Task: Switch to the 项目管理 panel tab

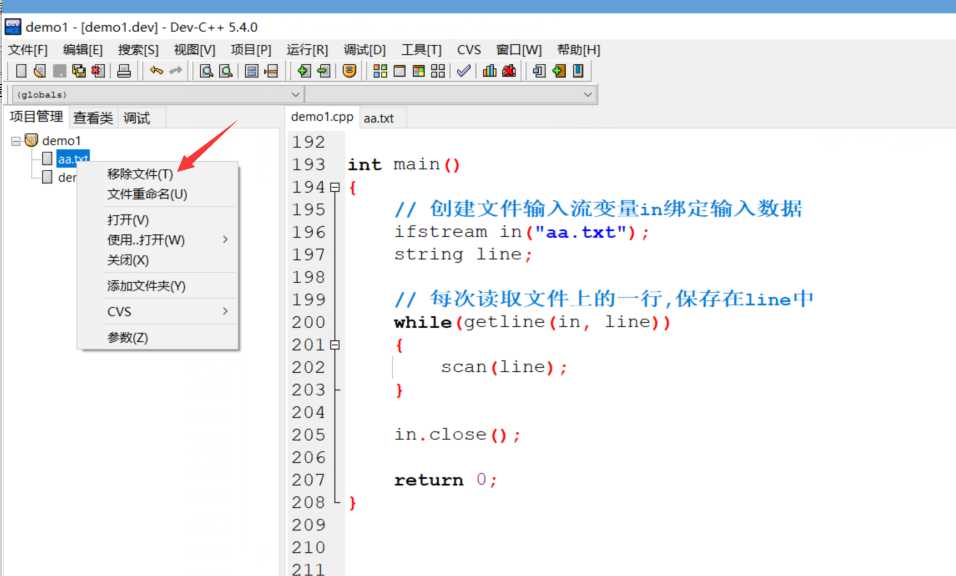Action: (x=36, y=116)
